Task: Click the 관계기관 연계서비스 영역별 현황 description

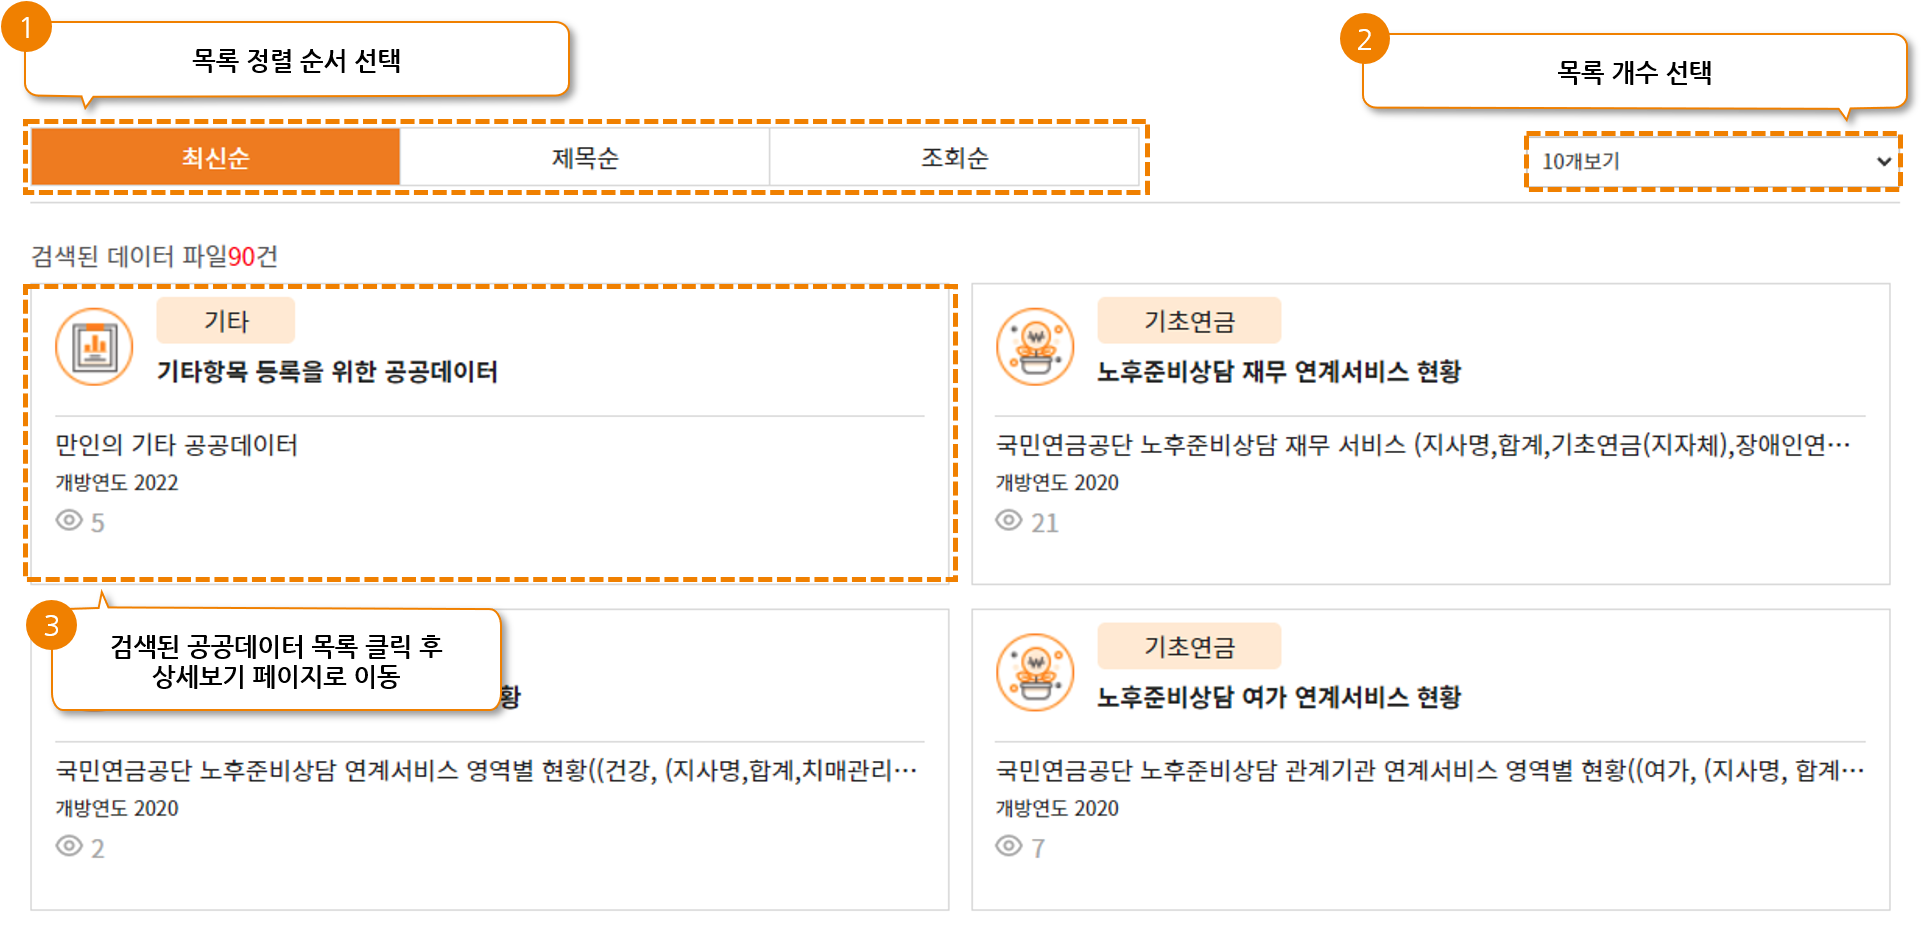Action: 1430,771
